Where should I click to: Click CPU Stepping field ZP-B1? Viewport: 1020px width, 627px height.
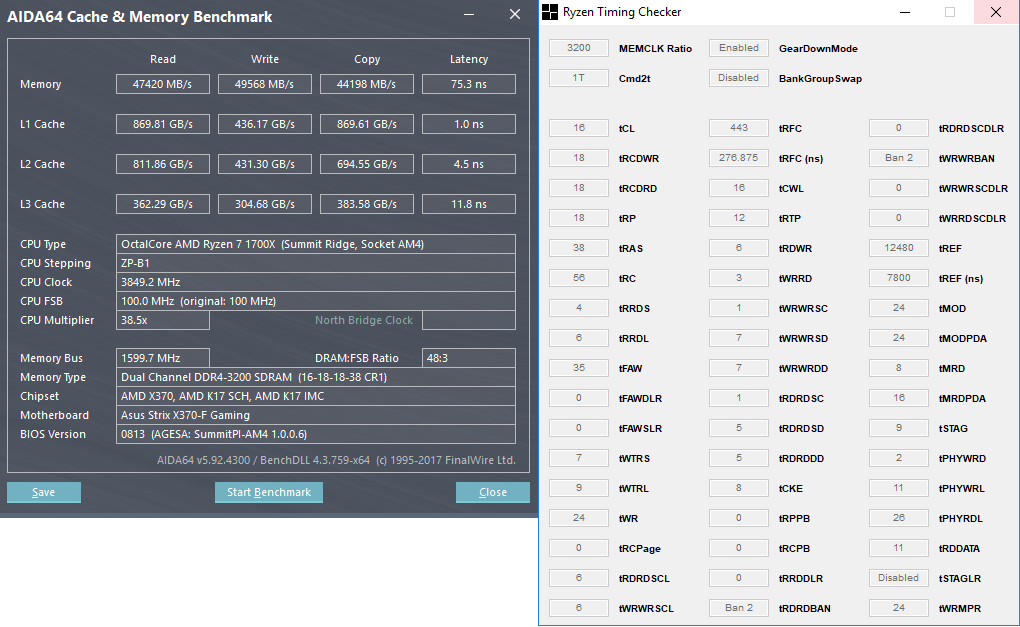click(x=315, y=263)
